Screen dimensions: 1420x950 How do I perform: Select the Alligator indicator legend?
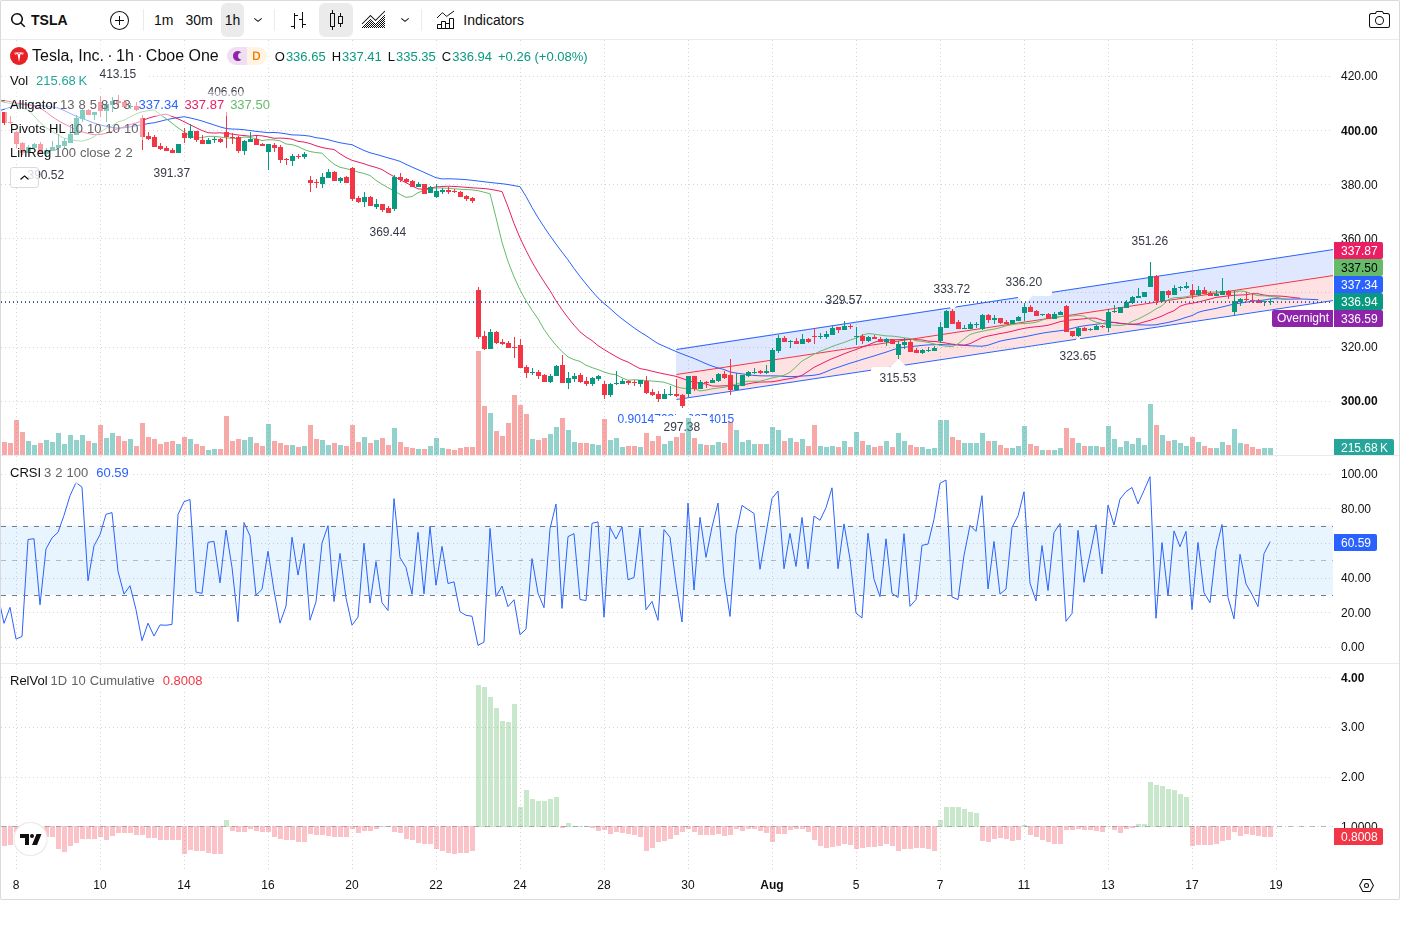[x=33, y=105]
